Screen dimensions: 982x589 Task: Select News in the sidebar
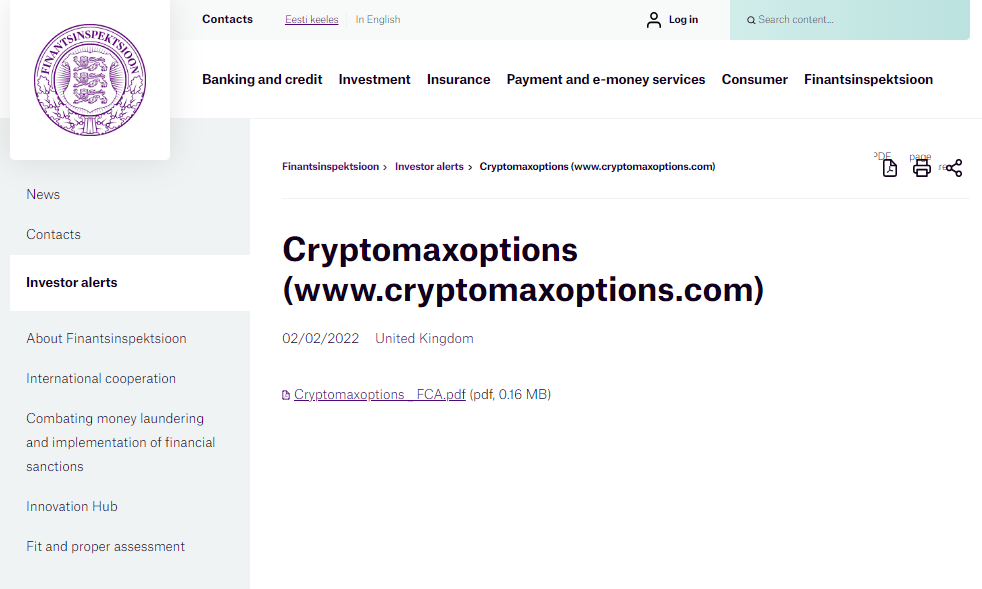click(x=43, y=194)
